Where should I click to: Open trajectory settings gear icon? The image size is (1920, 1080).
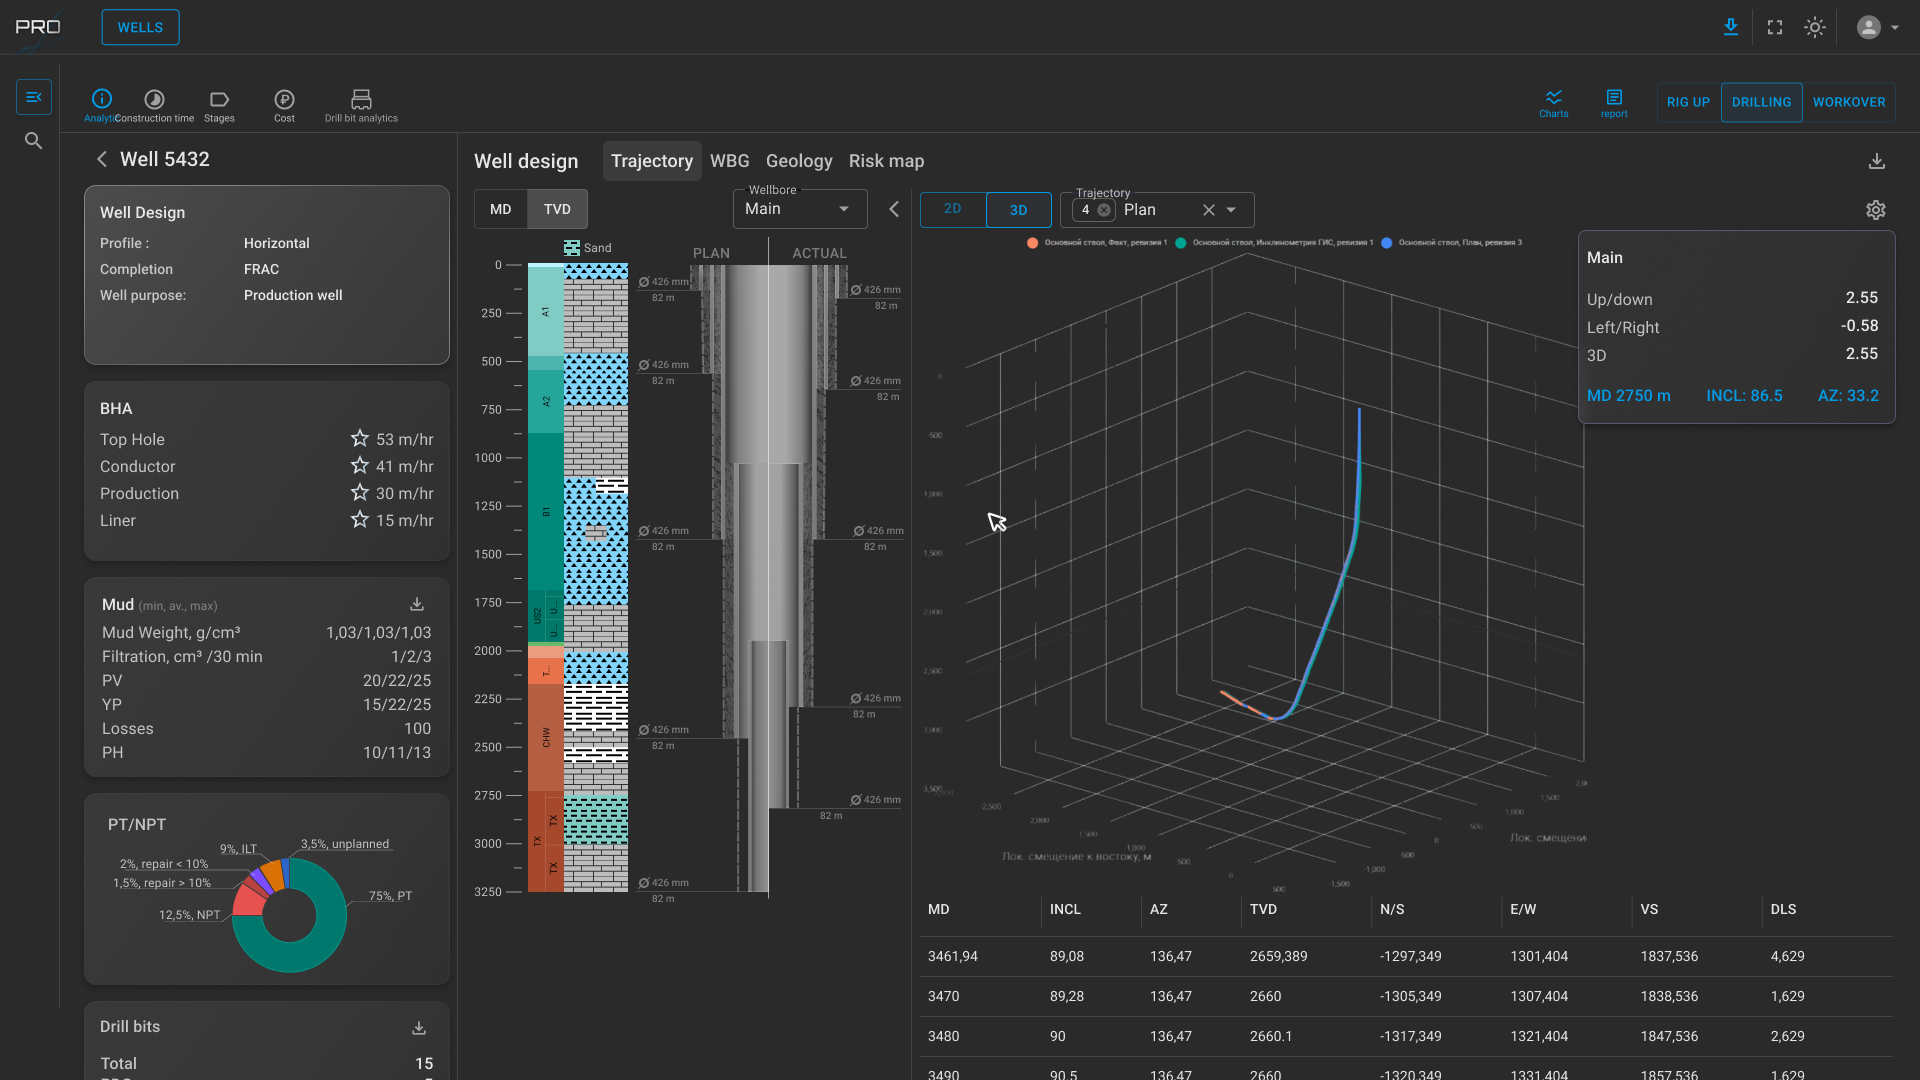[x=1876, y=210]
